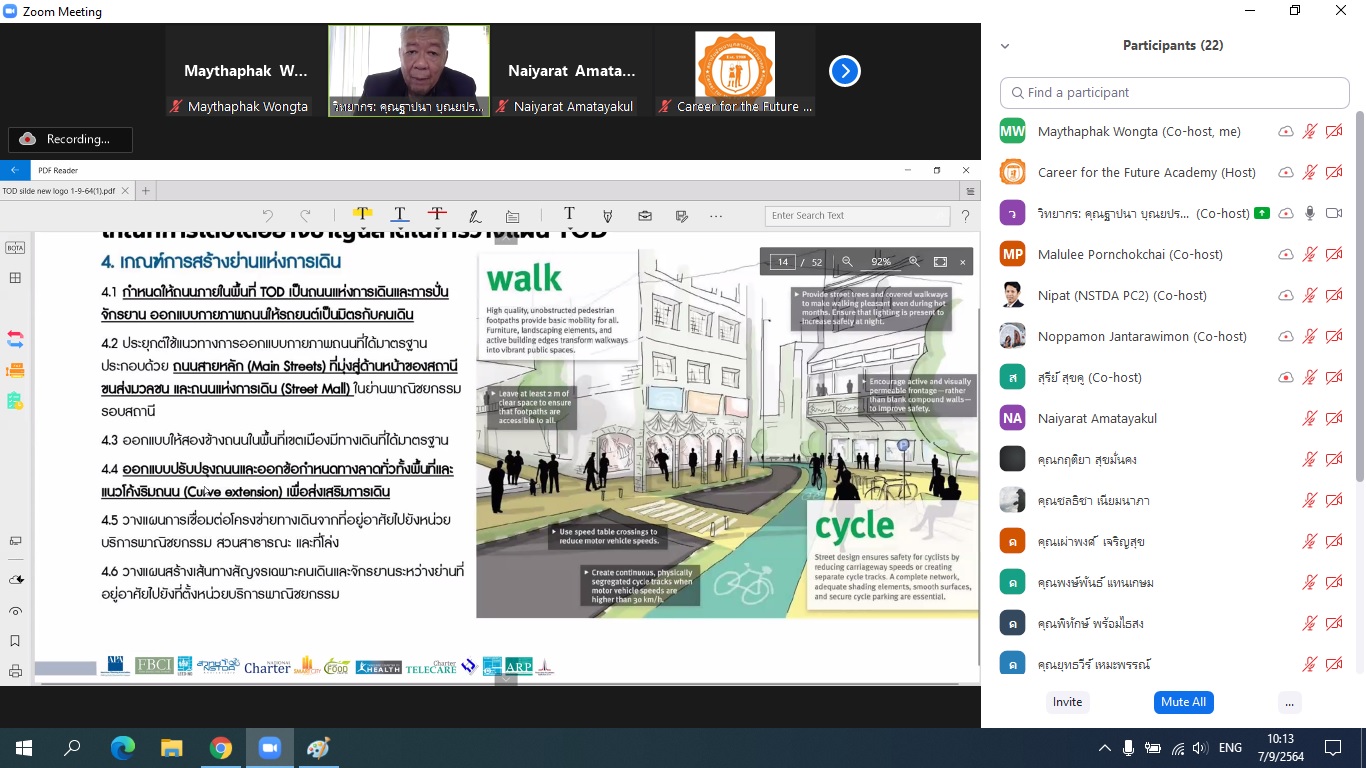Screen dimensions: 1366x768
Task: Select the strikethrough text annotation tool
Action: coord(437,215)
